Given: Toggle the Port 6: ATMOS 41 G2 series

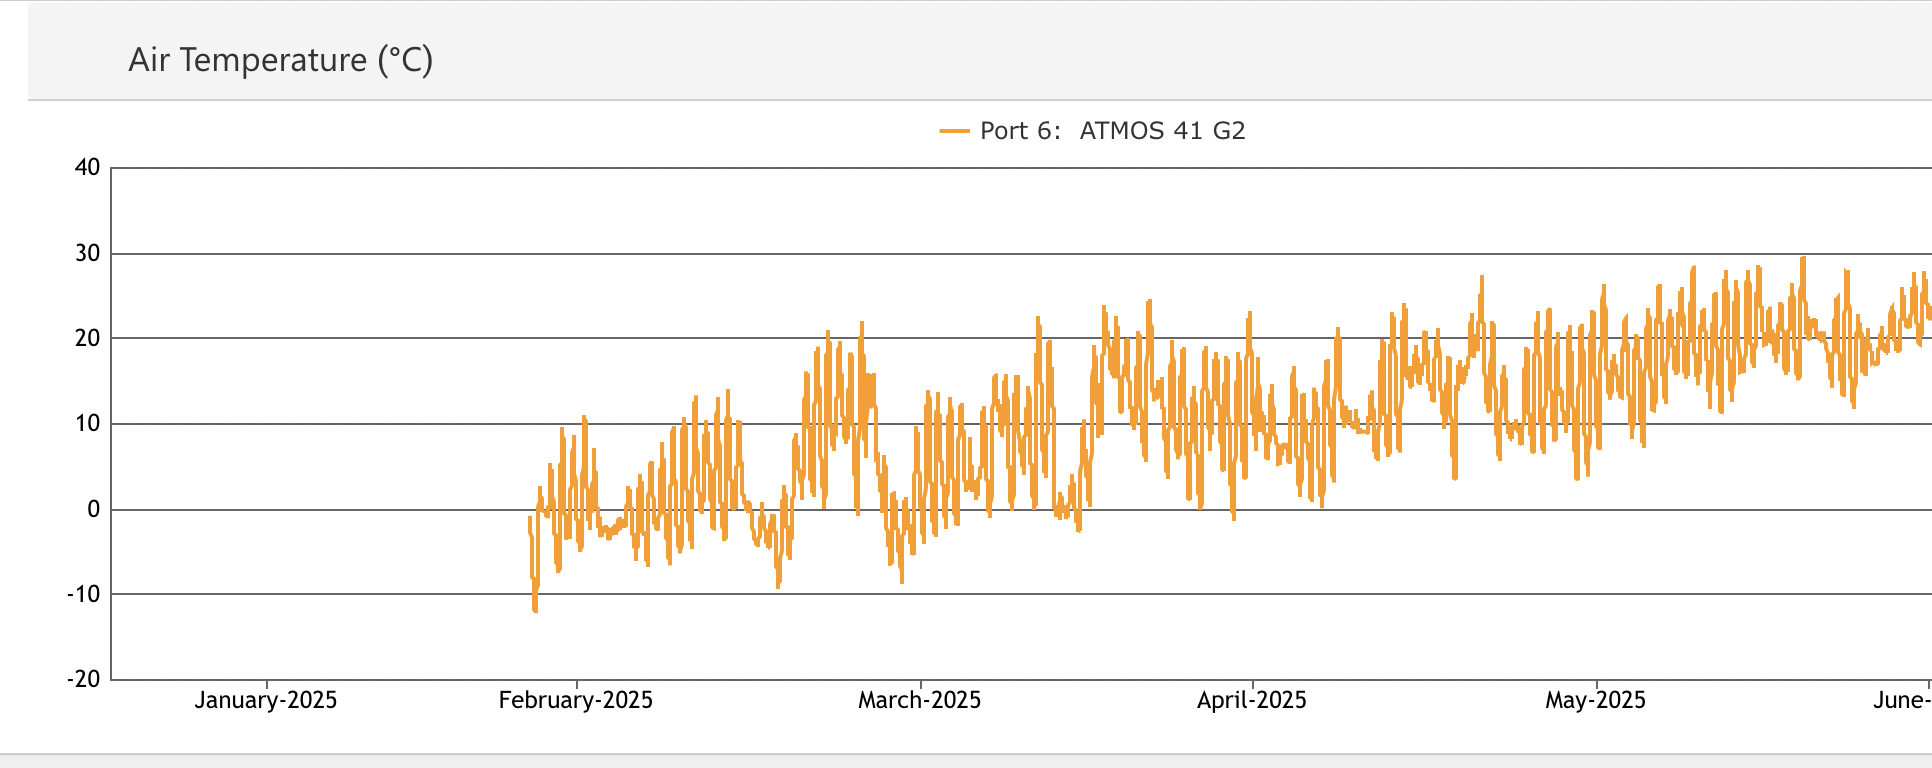Looking at the screenshot, I should (1112, 131).
